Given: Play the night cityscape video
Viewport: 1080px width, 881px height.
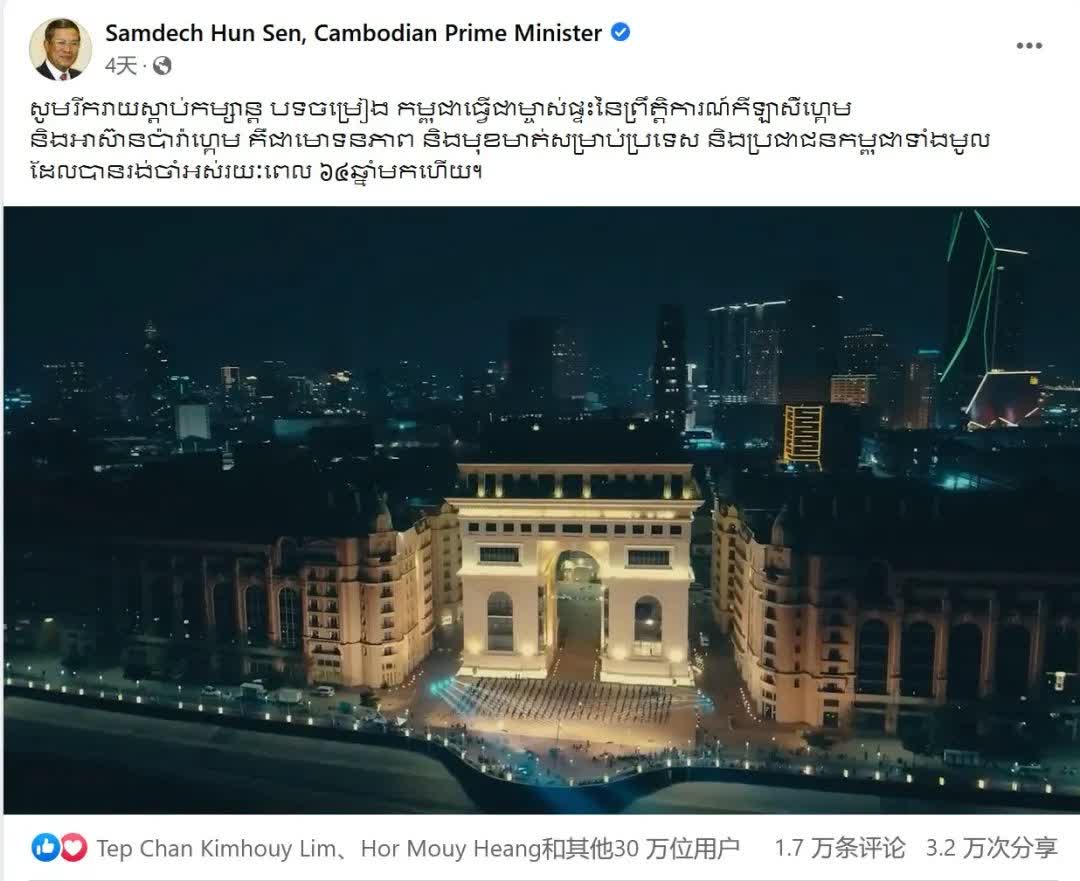Looking at the screenshot, I should tap(541, 510).
